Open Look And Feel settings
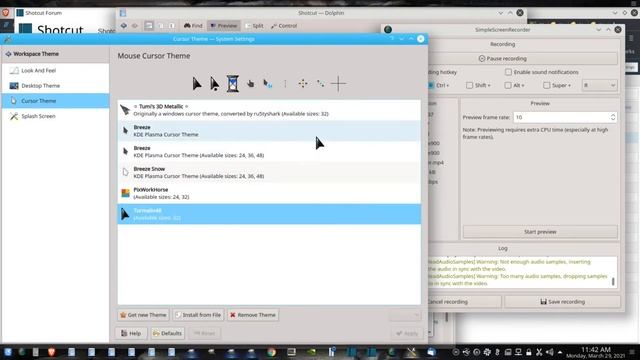The height and width of the screenshot is (360, 640). [x=56, y=71]
